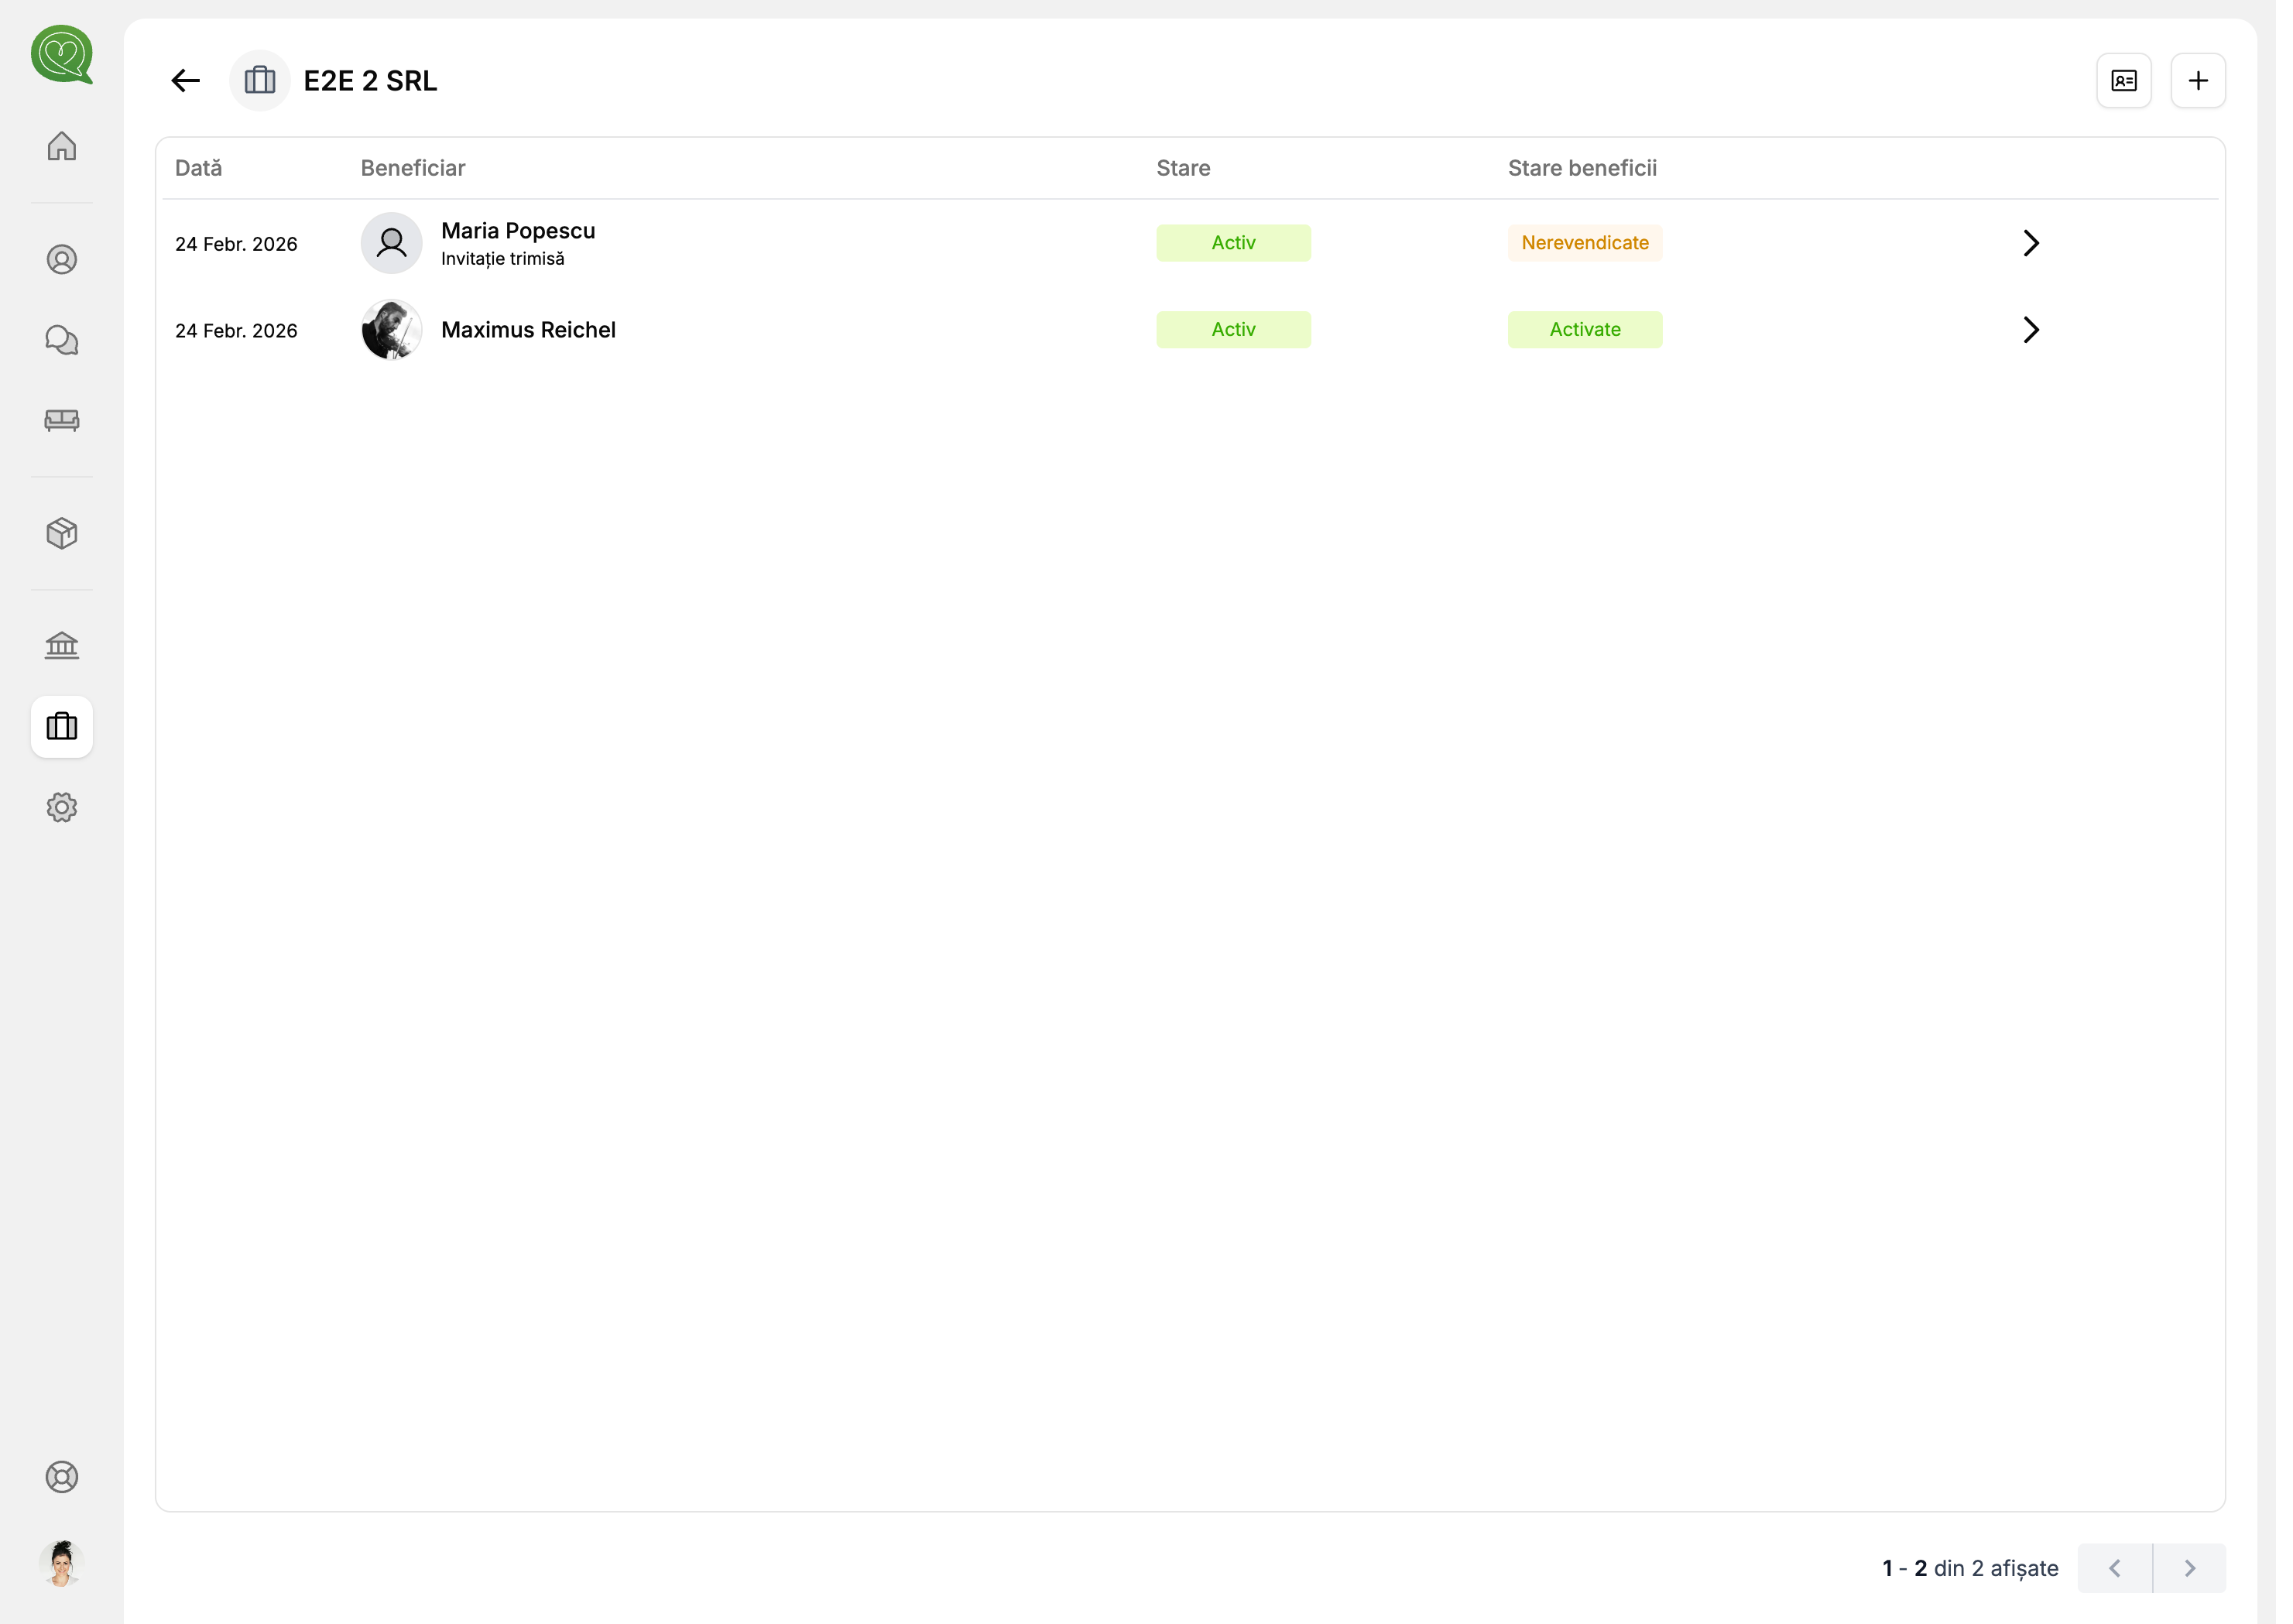The width and height of the screenshot is (2293, 1624).
Task: Click the Nerevendicate status badge
Action: click(1585, 243)
